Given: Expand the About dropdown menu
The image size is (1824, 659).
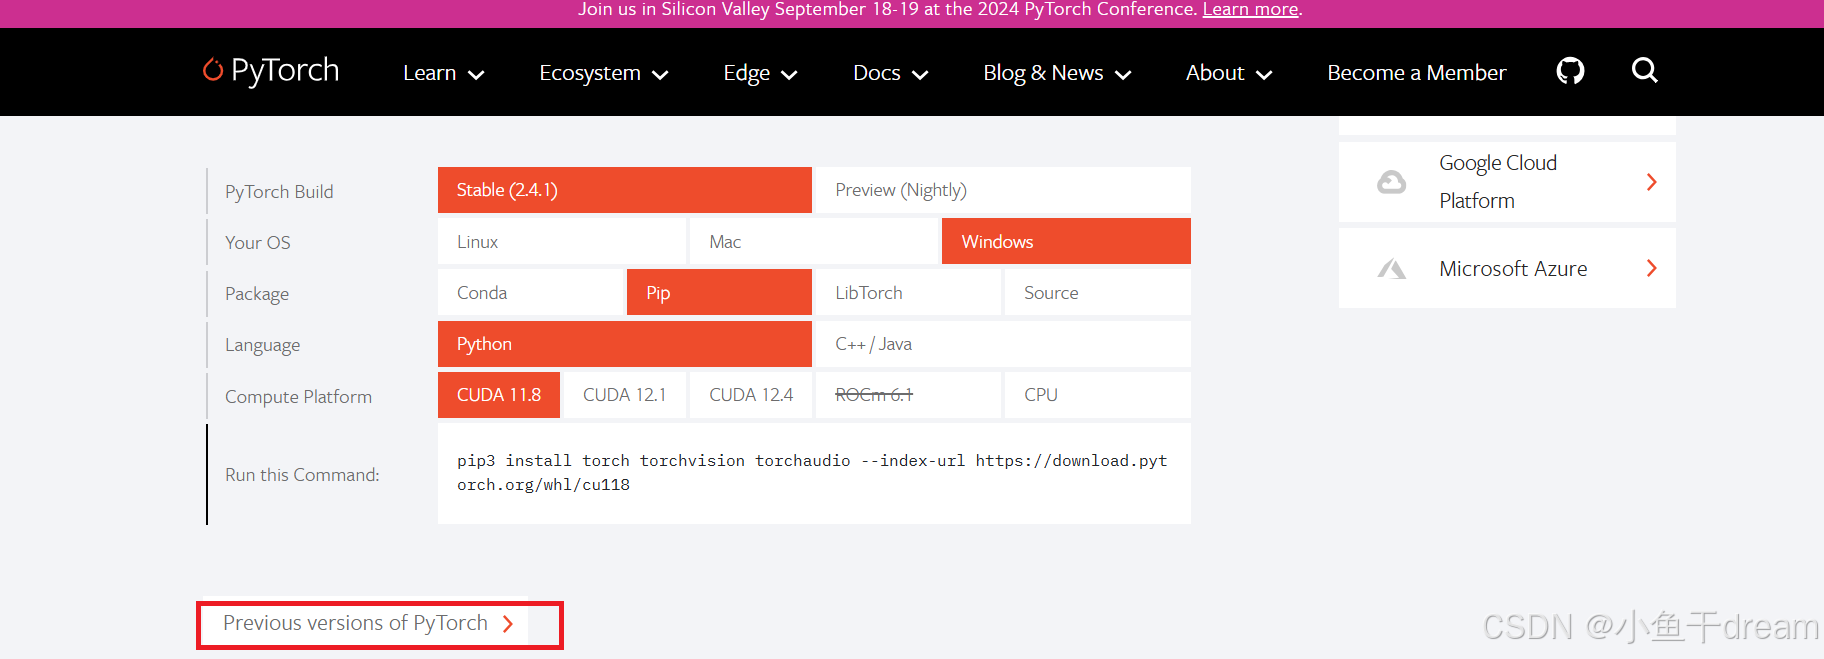Looking at the screenshot, I should [x=1228, y=73].
